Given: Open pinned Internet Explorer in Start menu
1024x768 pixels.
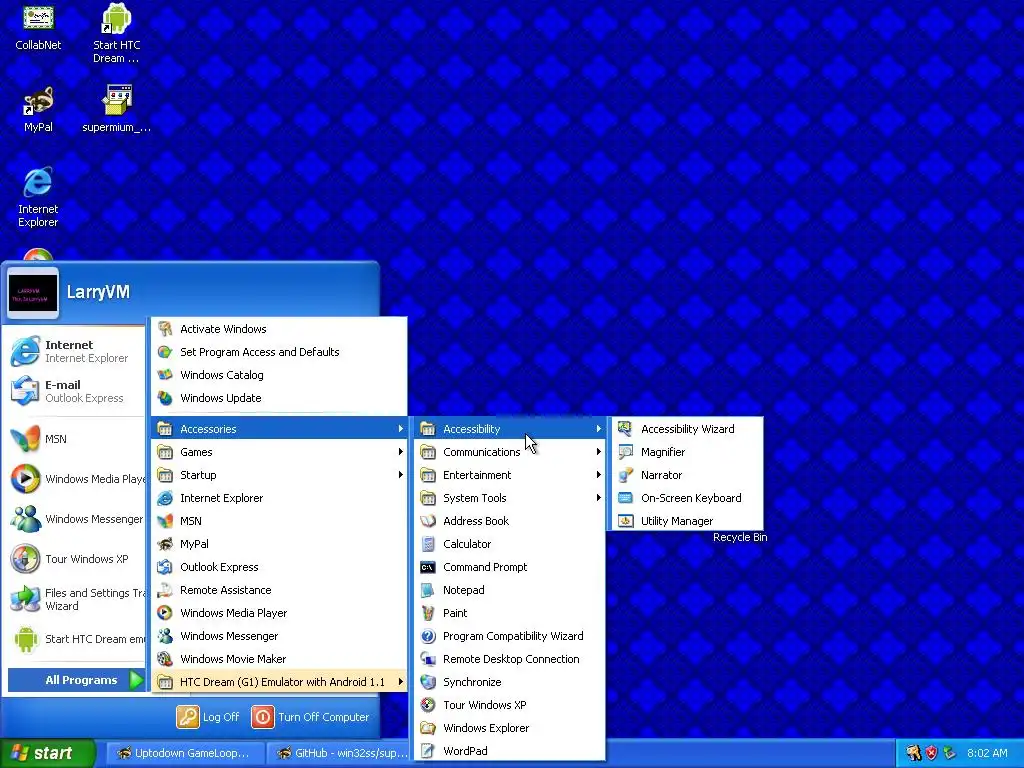Looking at the screenshot, I should (76, 351).
